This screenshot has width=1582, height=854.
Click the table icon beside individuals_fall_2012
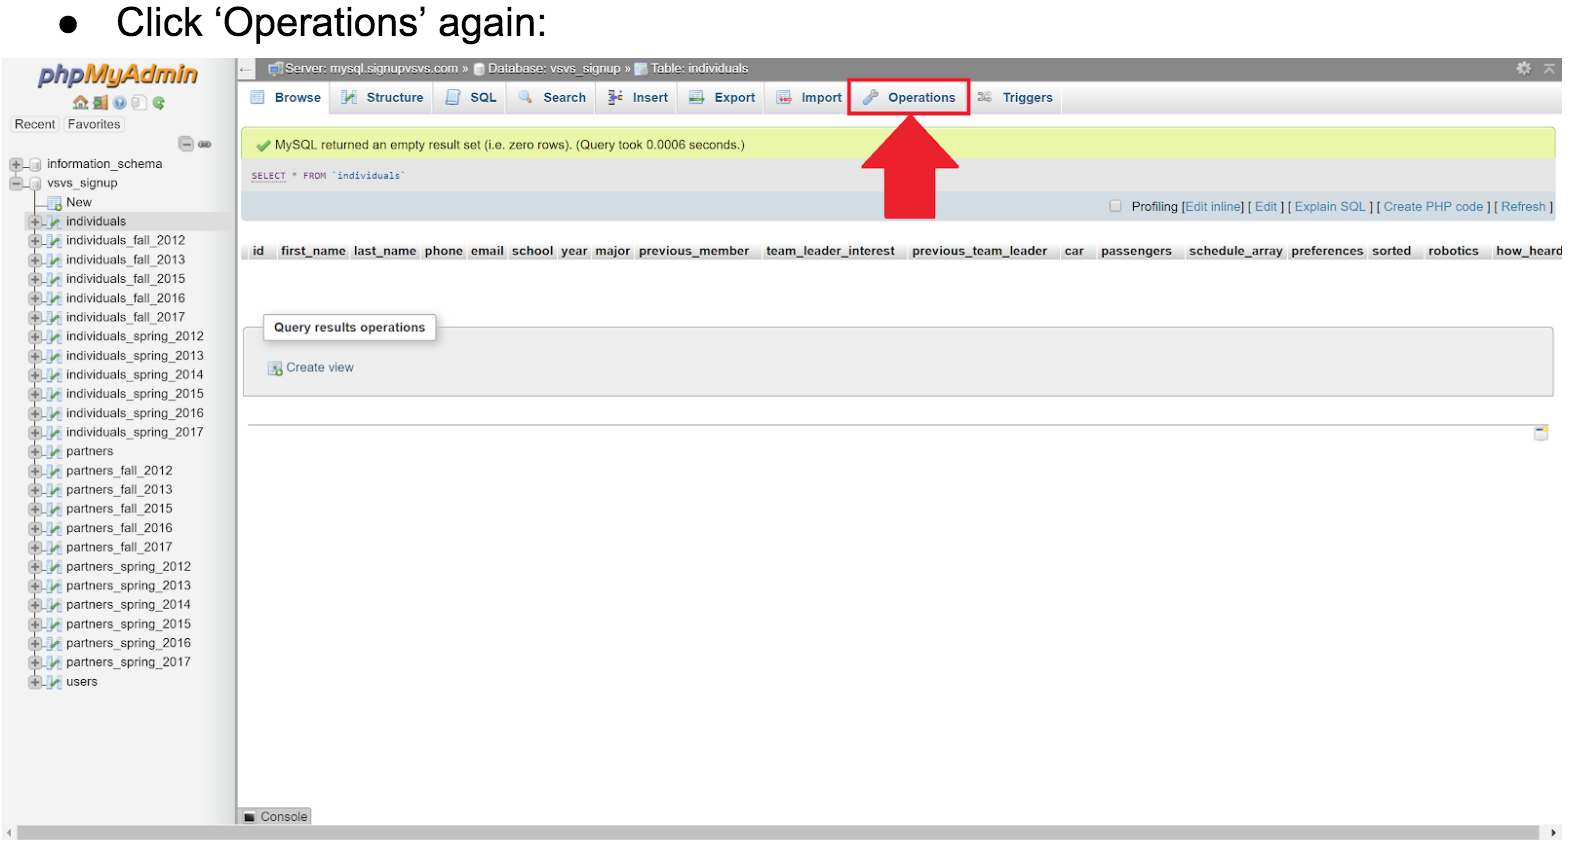click(x=55, y=241)
